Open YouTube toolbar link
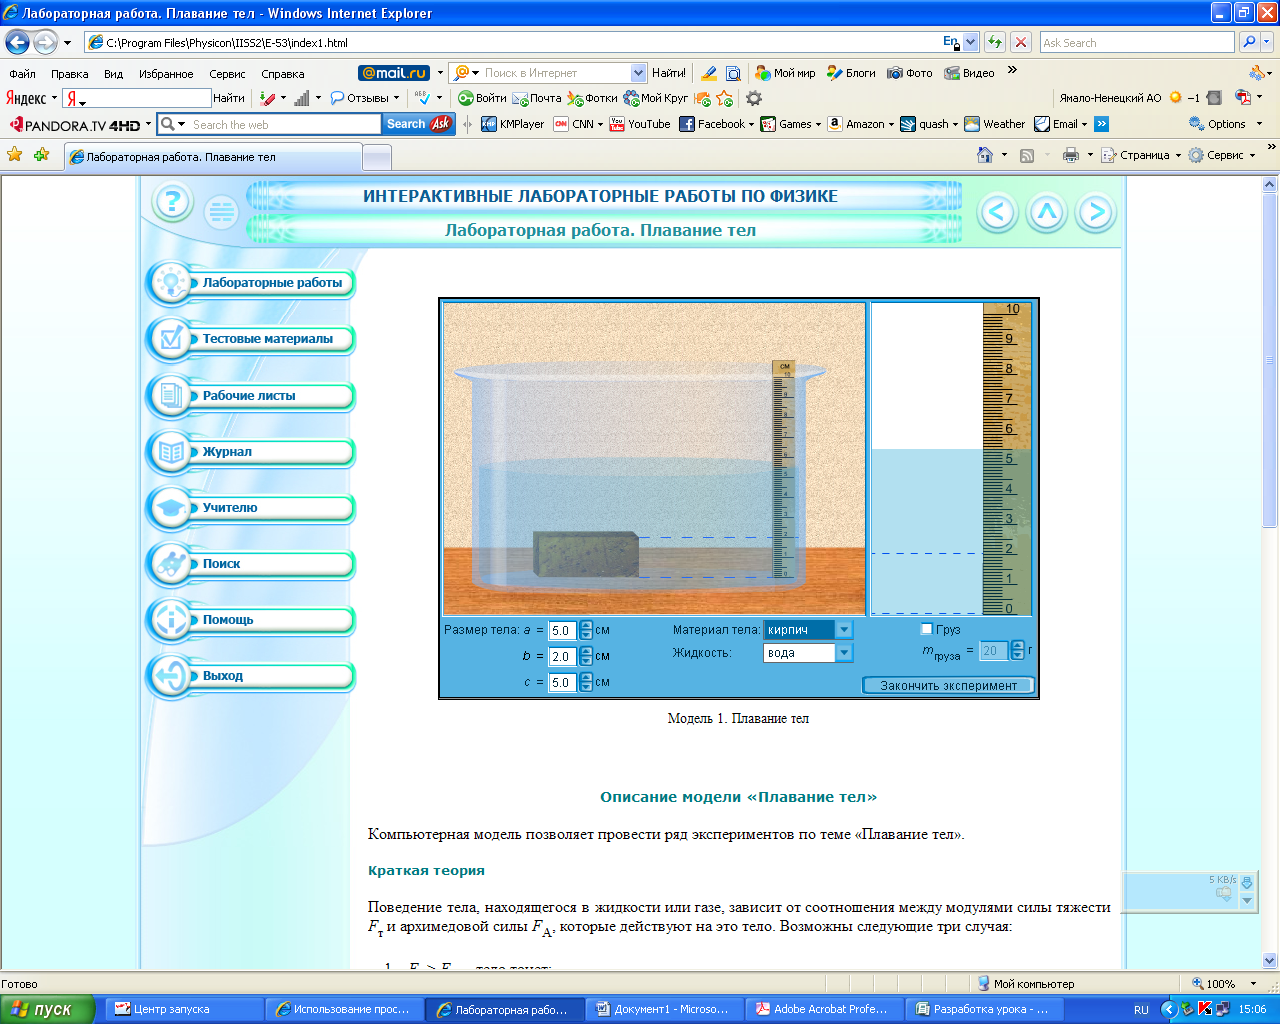The width and height of the screenshot is (1280, 1024). coord(640,124)
